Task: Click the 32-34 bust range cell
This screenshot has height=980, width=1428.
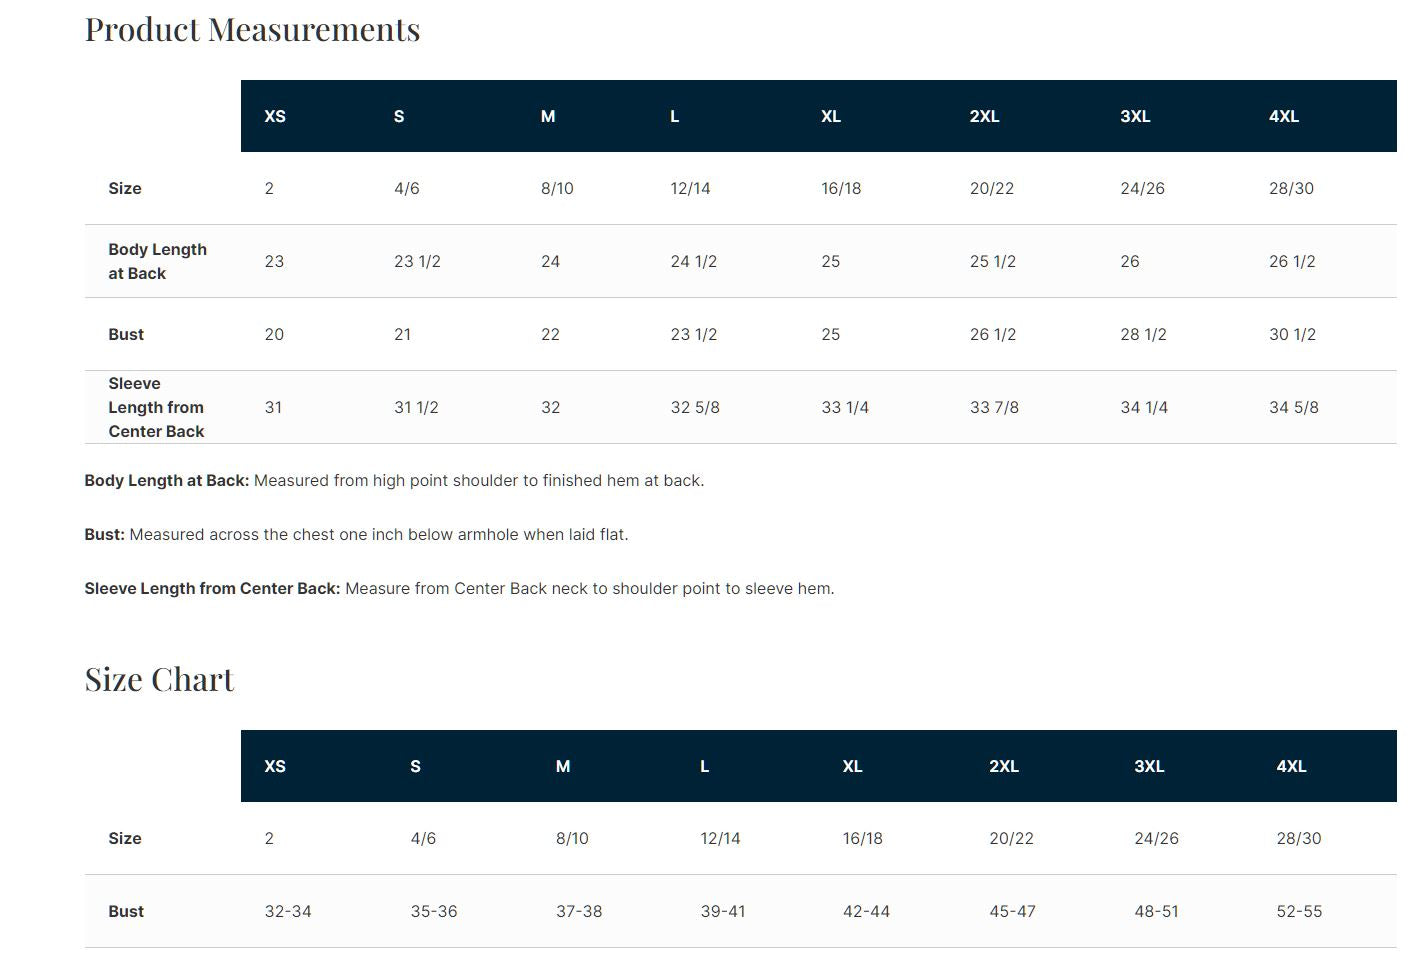Action: click(x=288, y=912)
